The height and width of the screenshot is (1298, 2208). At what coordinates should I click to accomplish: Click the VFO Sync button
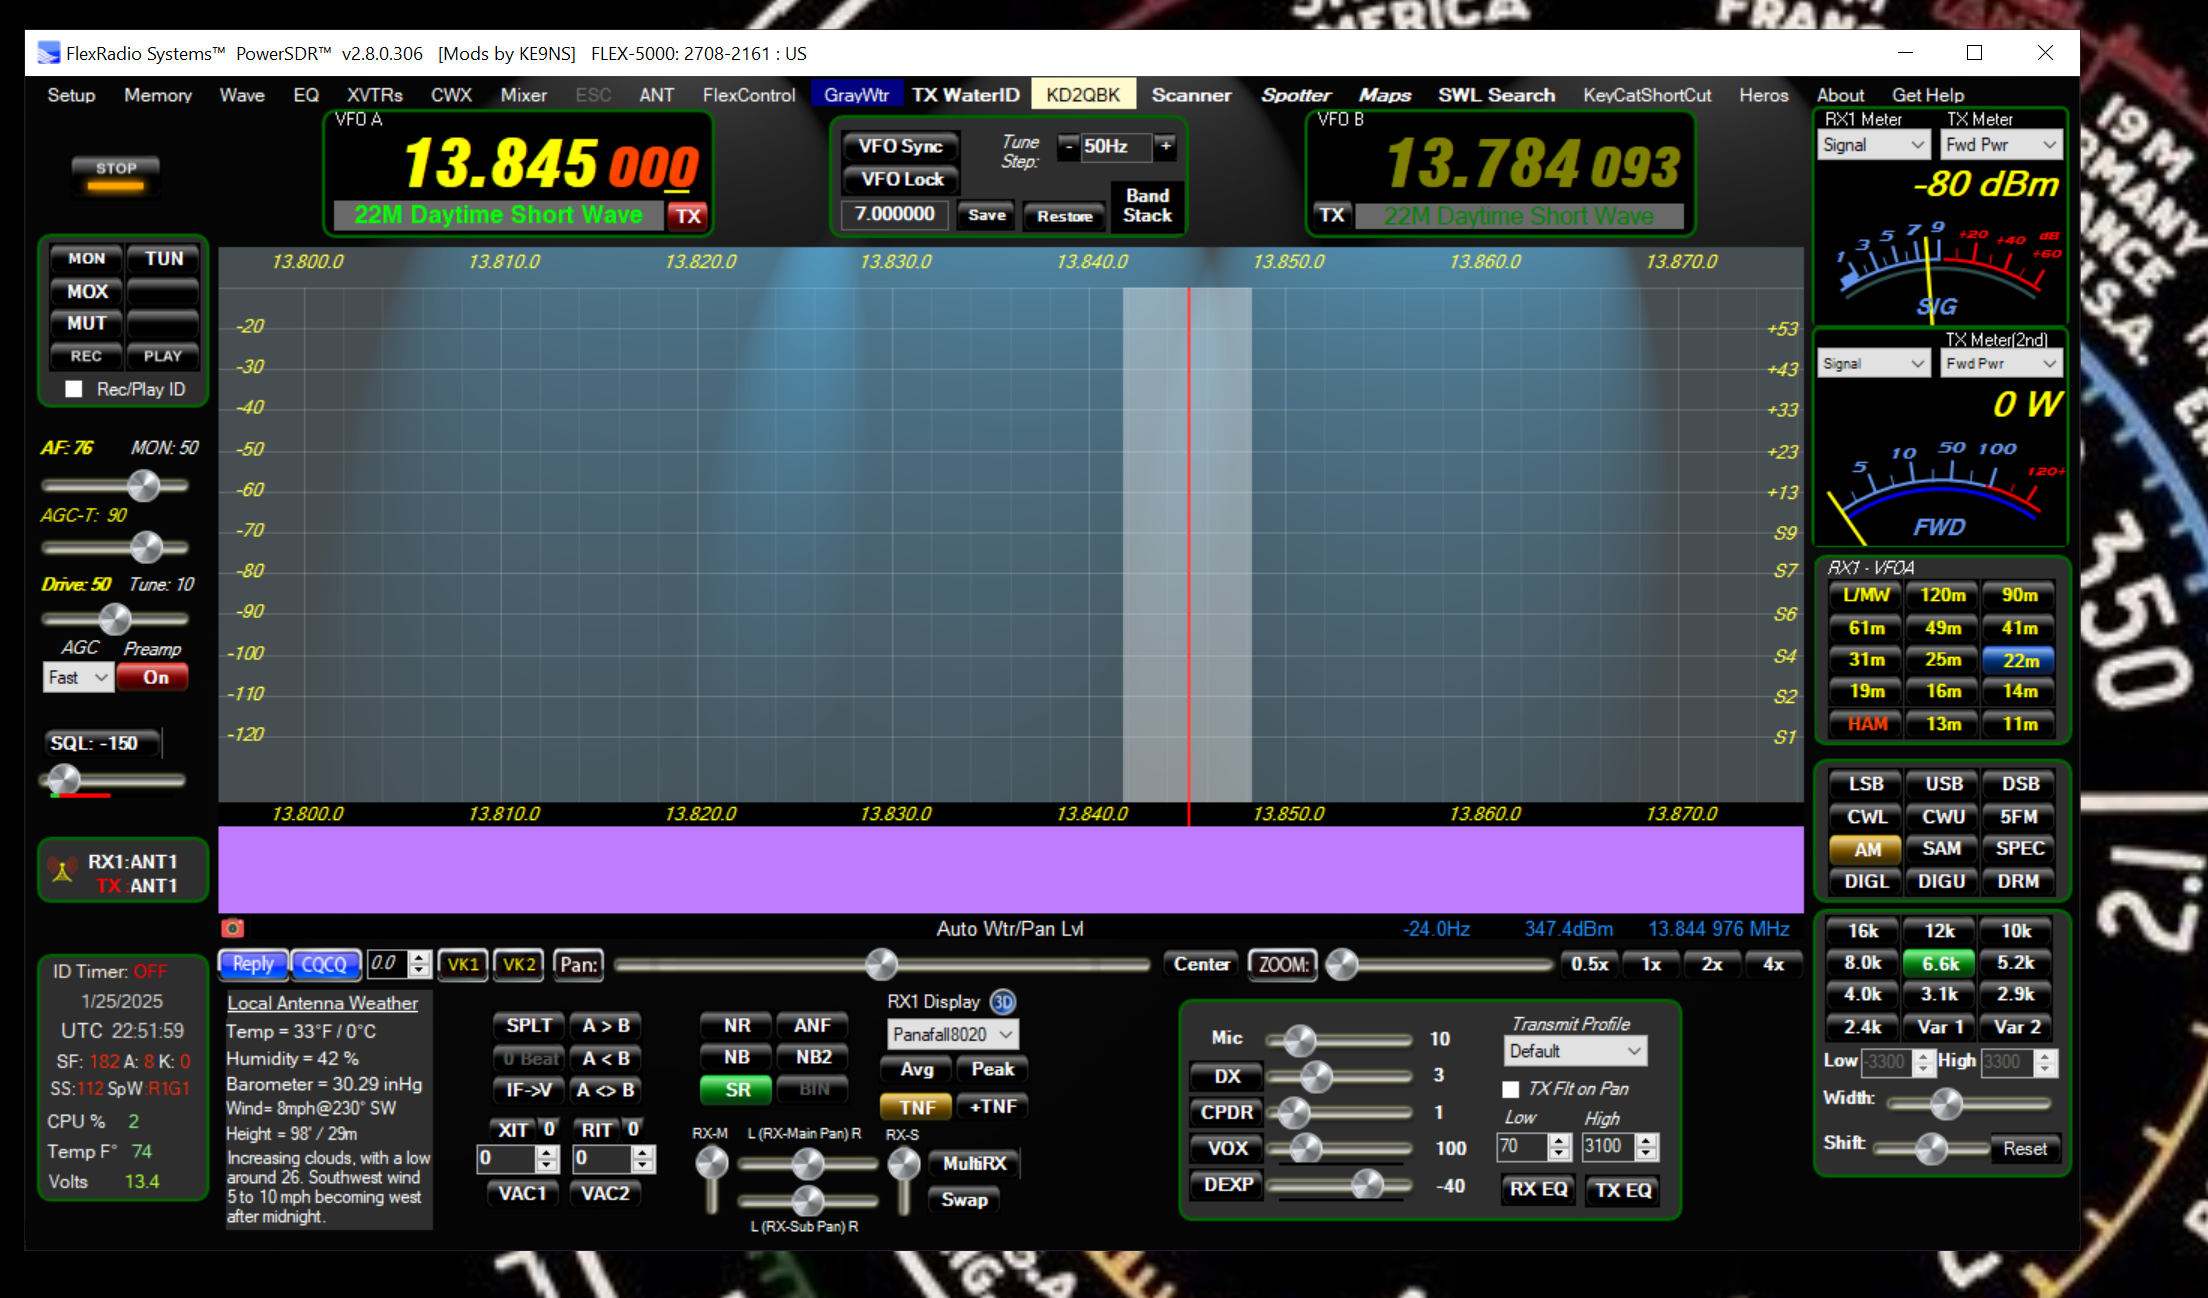click(x=900, y=146)
